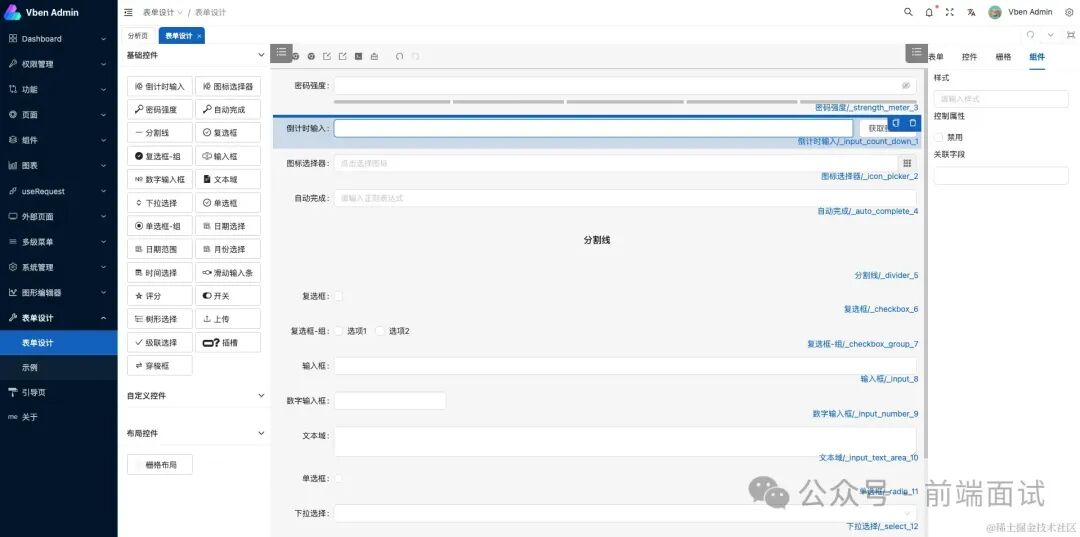Click the redo arrow in designer toolbar
1080x537 pixels.
(x=415, y=56)
